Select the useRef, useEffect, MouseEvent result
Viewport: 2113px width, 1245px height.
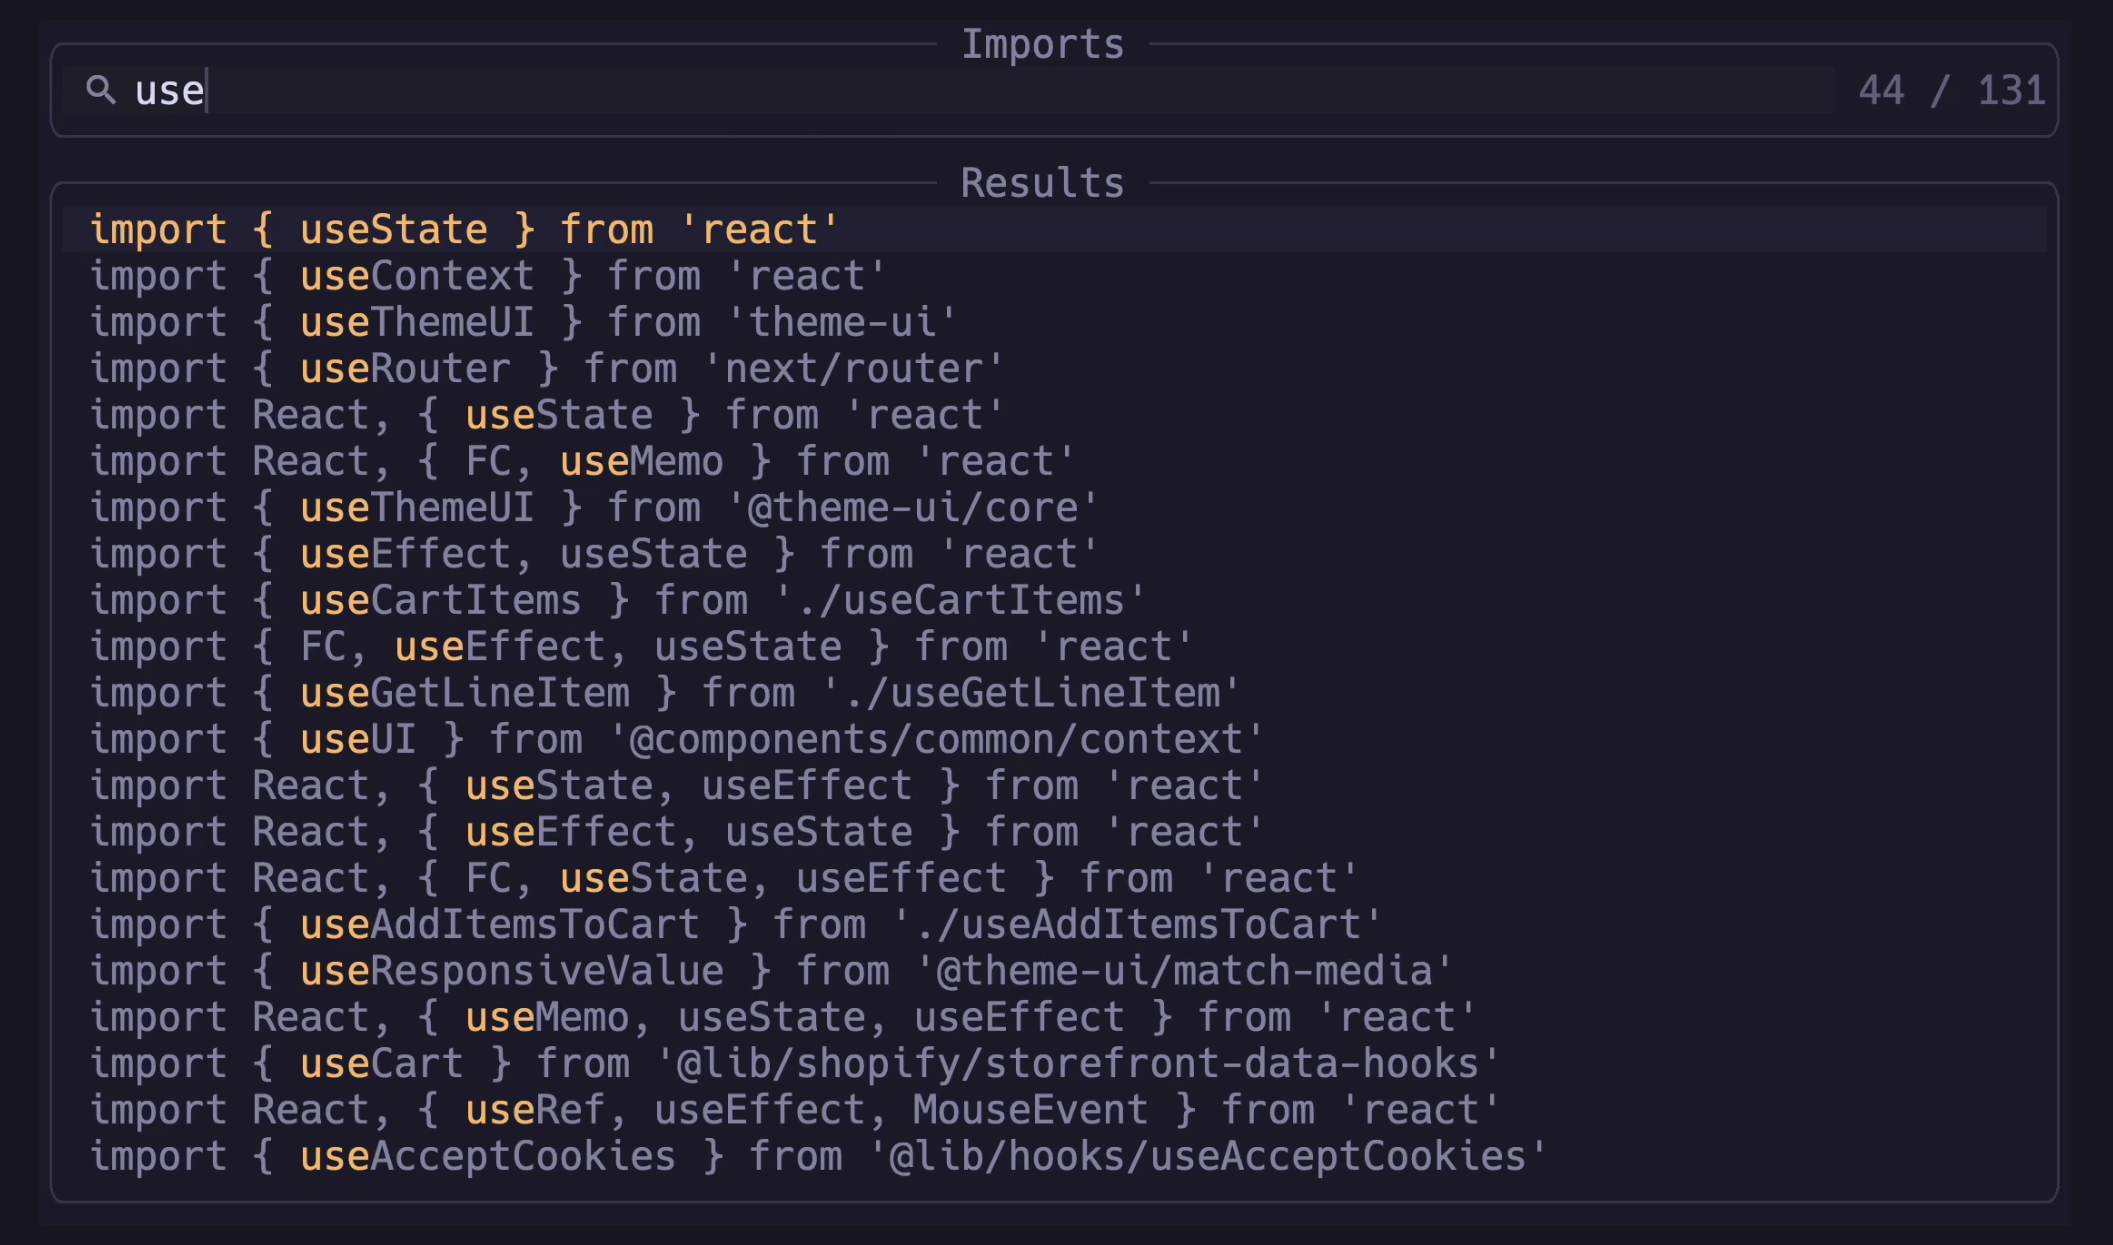(1054, 1110)
